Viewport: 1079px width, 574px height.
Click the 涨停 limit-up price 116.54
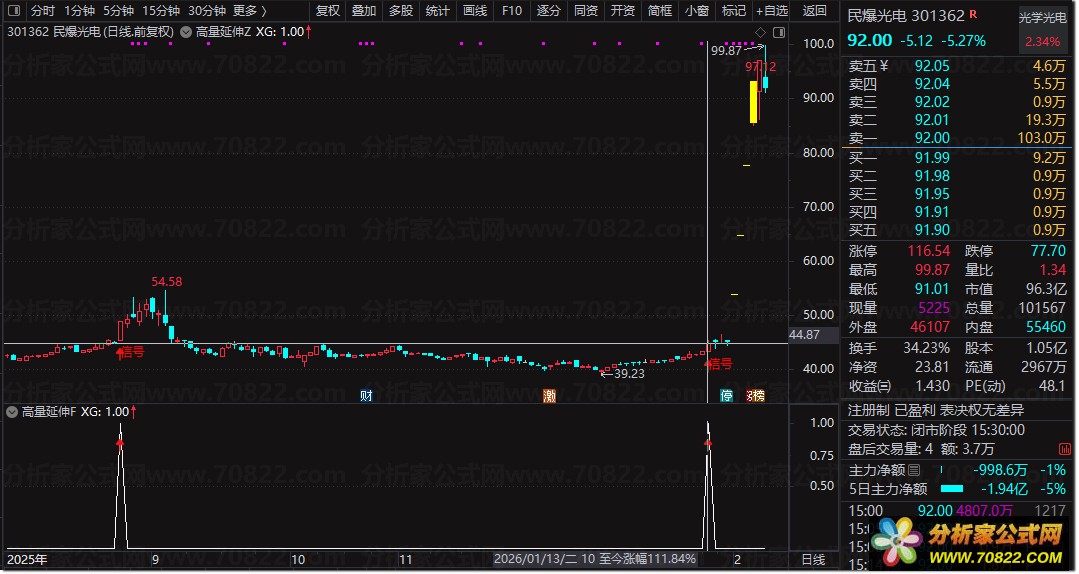tap(928, 251)
